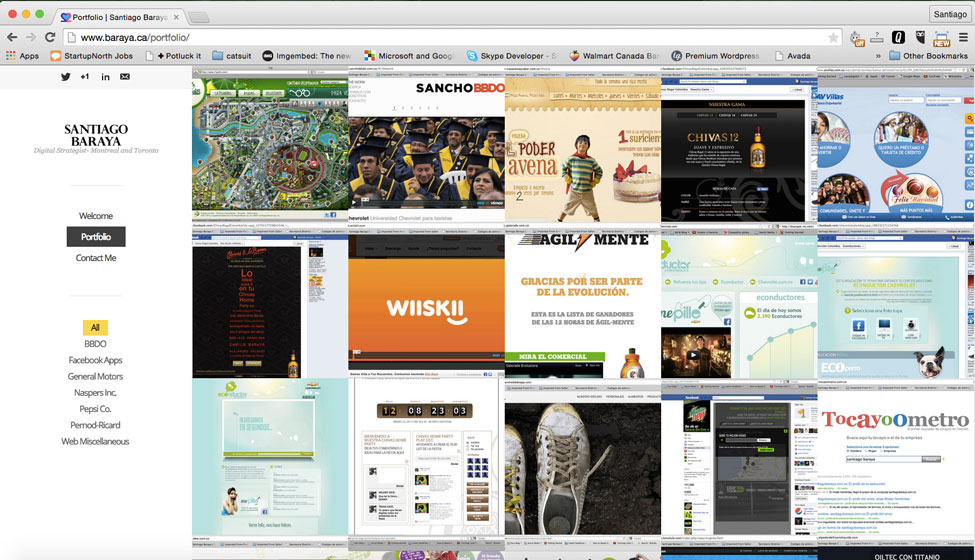Open the Premium Wordpress bookmark
Screen dimensions: 975x560
pos(715,56)
